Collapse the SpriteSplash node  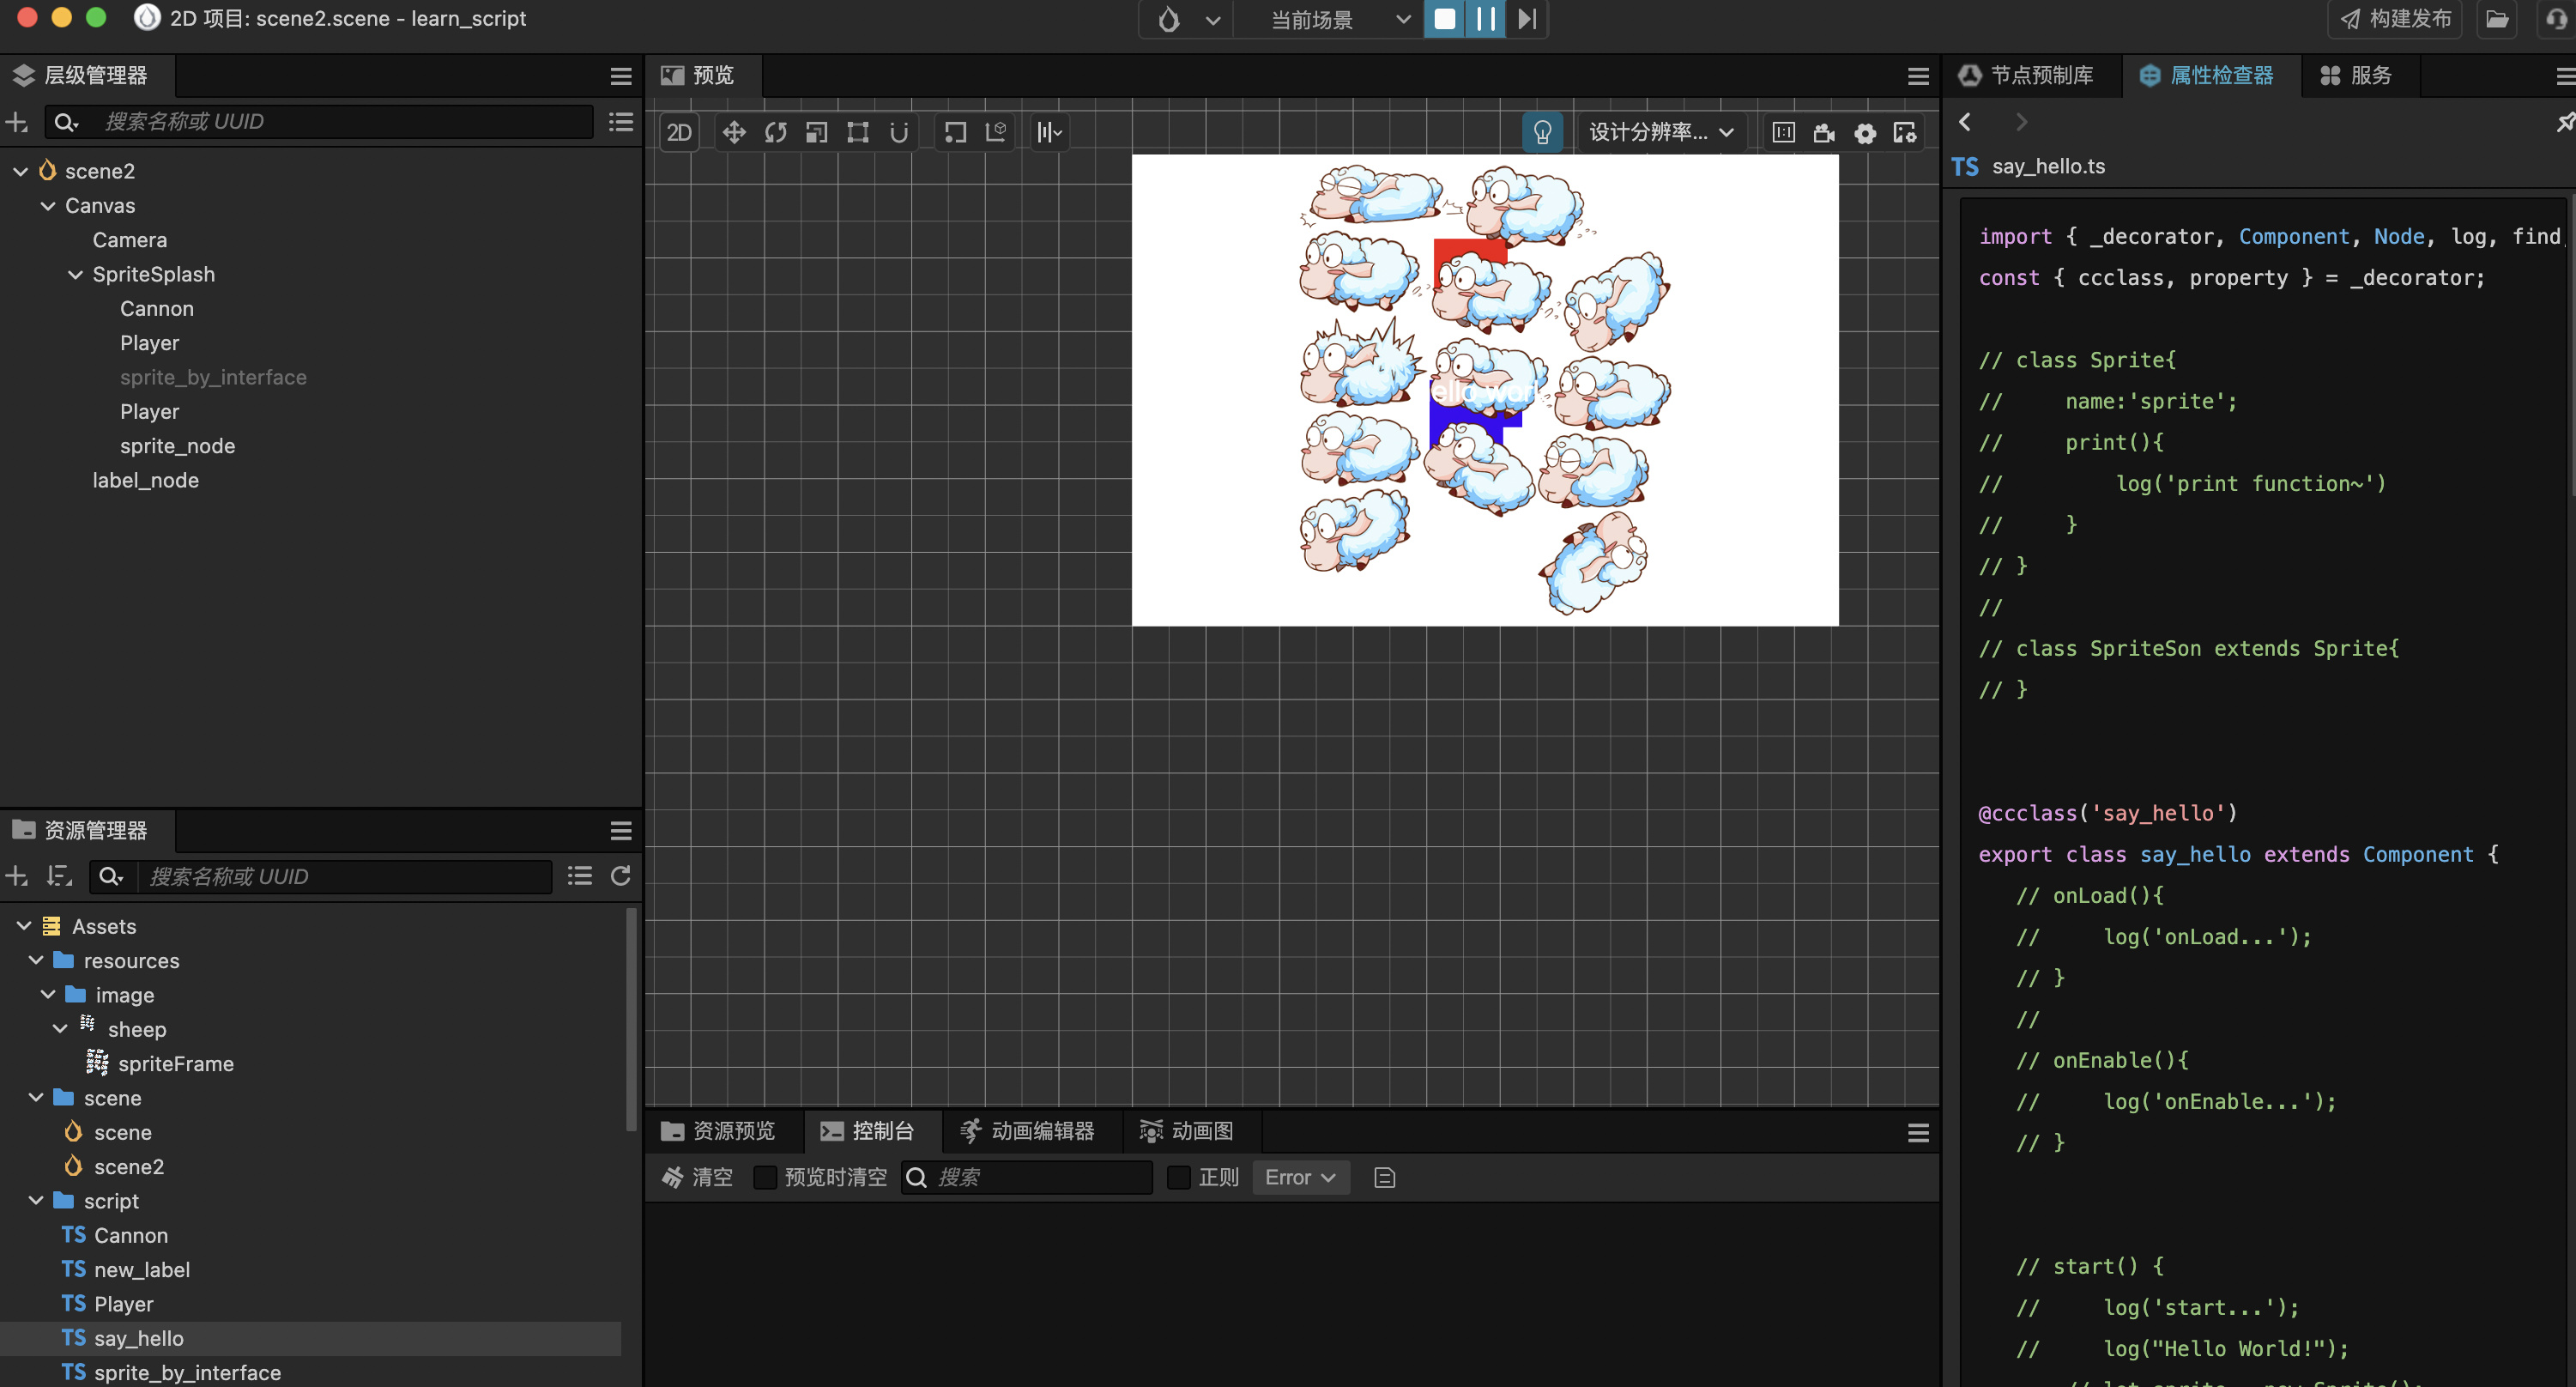(75, 274)
